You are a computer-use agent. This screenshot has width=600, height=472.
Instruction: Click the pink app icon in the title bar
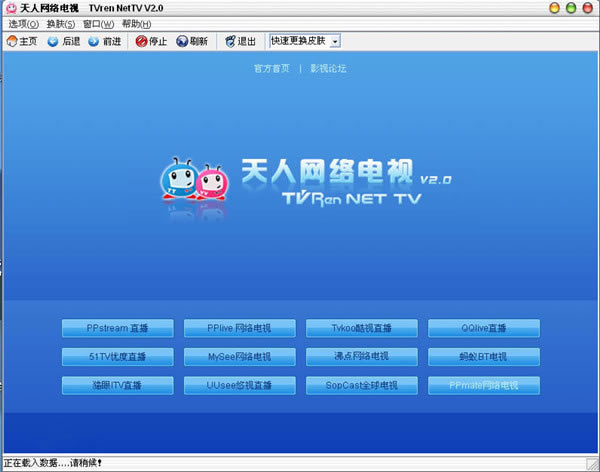click(x=9, y=8)
